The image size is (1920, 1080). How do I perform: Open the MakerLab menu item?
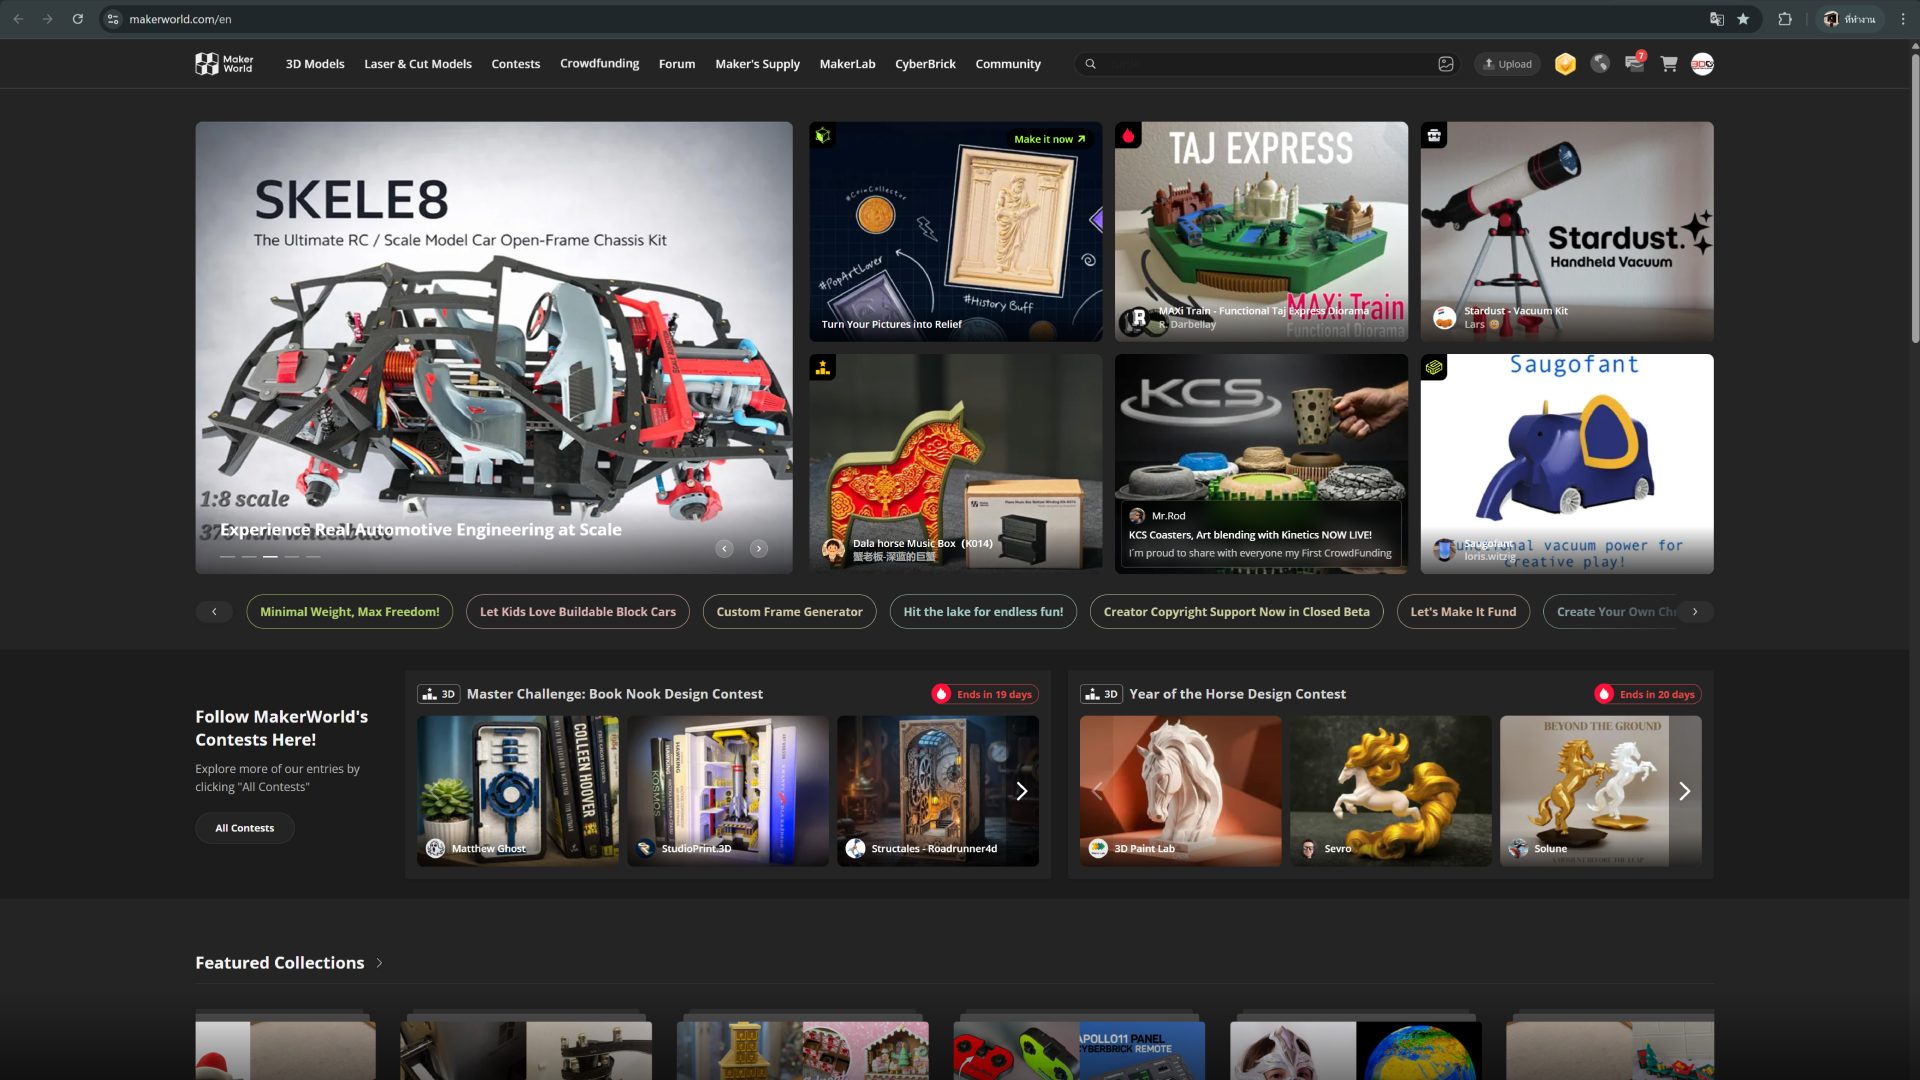[x=847, y=64]
